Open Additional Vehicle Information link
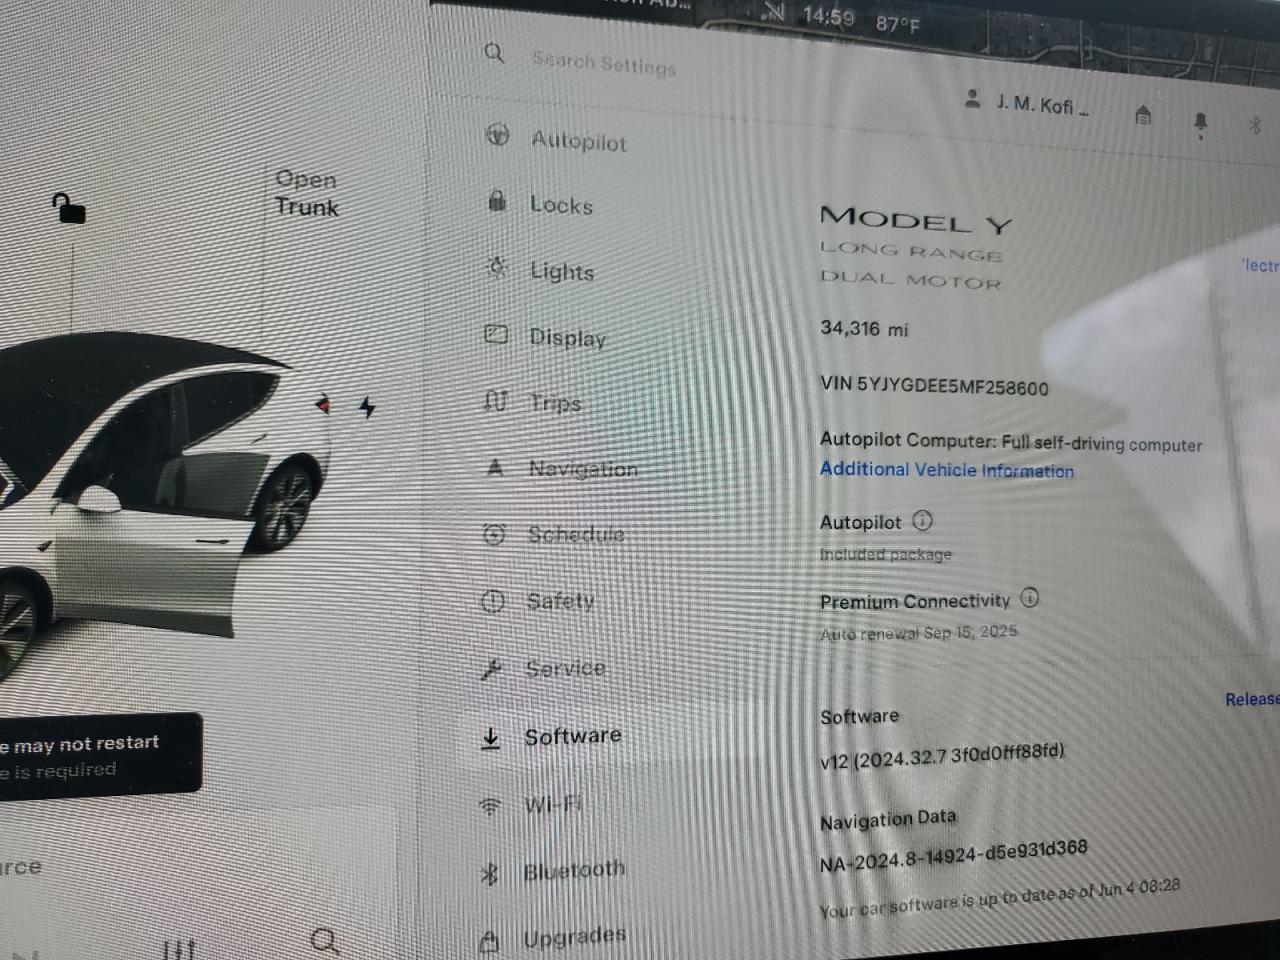Viewport: 1280px width, 960px height. tap(947, 470)
